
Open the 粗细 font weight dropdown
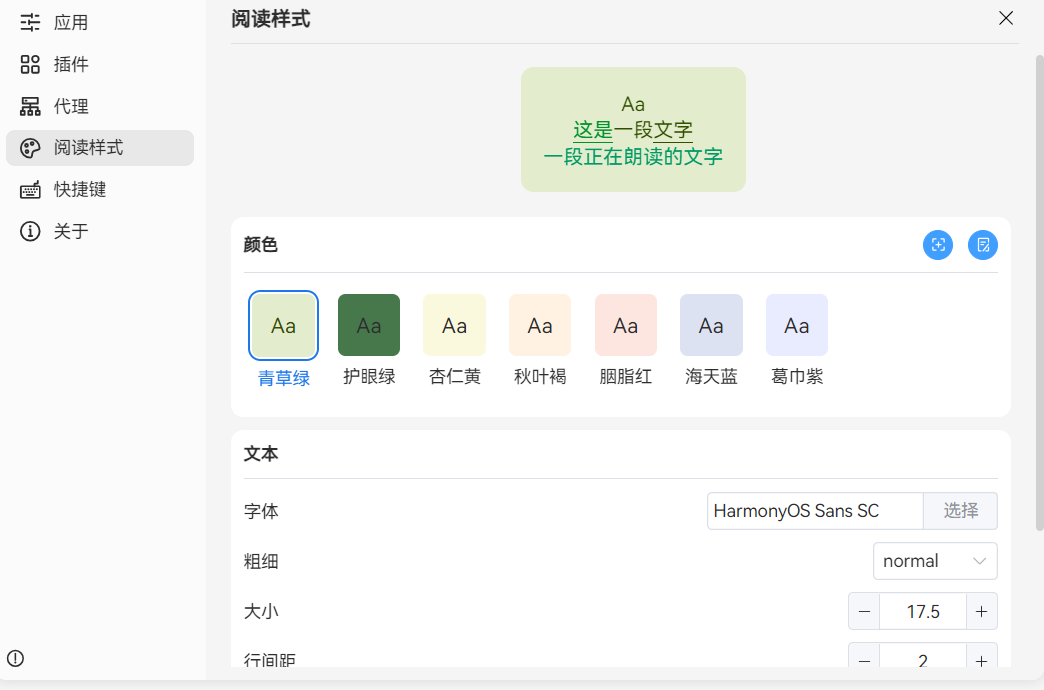[x=934, y=561]
